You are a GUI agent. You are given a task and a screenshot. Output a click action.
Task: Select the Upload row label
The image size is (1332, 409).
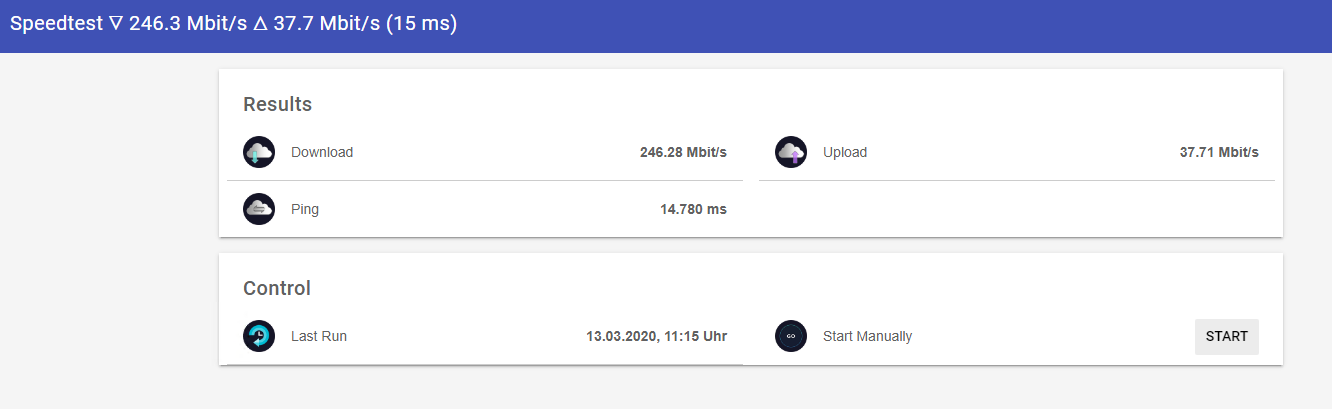tap(845, 153)
